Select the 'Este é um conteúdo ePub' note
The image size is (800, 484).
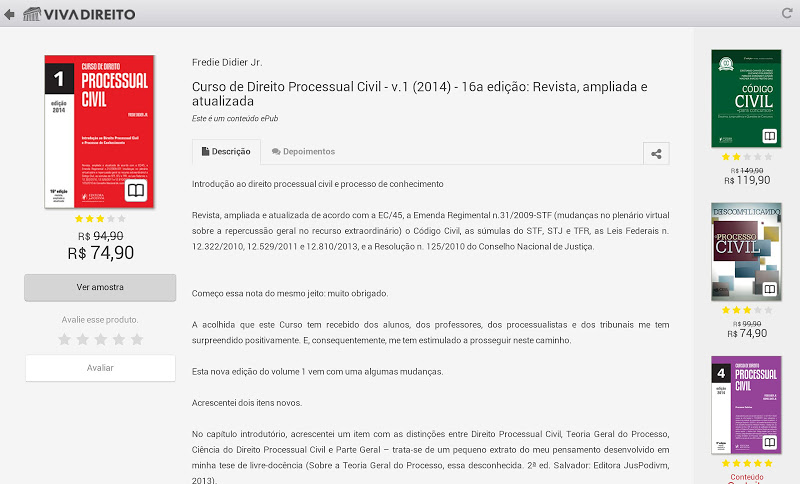235,118
